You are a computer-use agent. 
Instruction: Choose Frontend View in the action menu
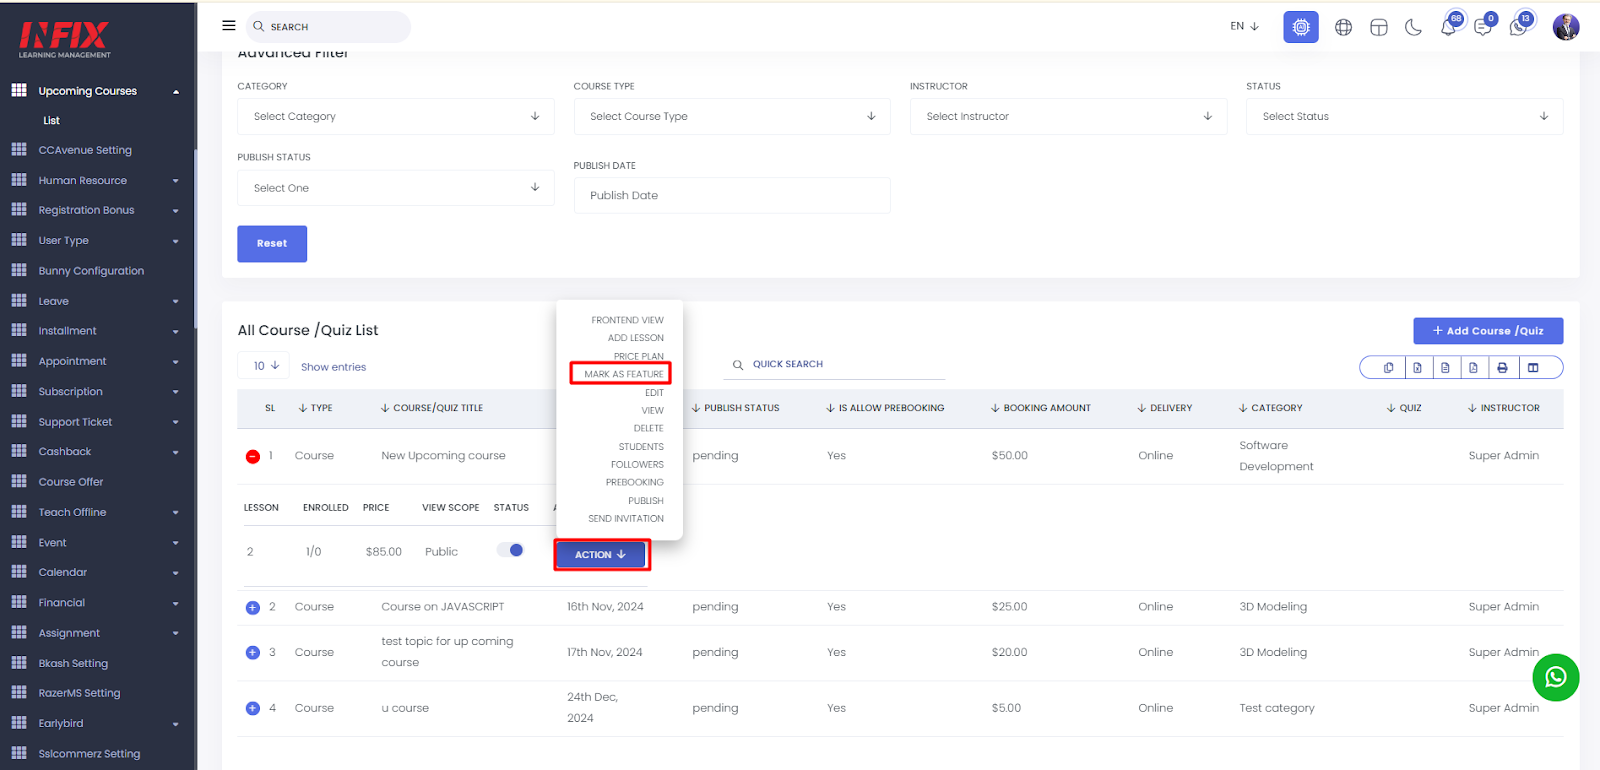coord(627,320)
